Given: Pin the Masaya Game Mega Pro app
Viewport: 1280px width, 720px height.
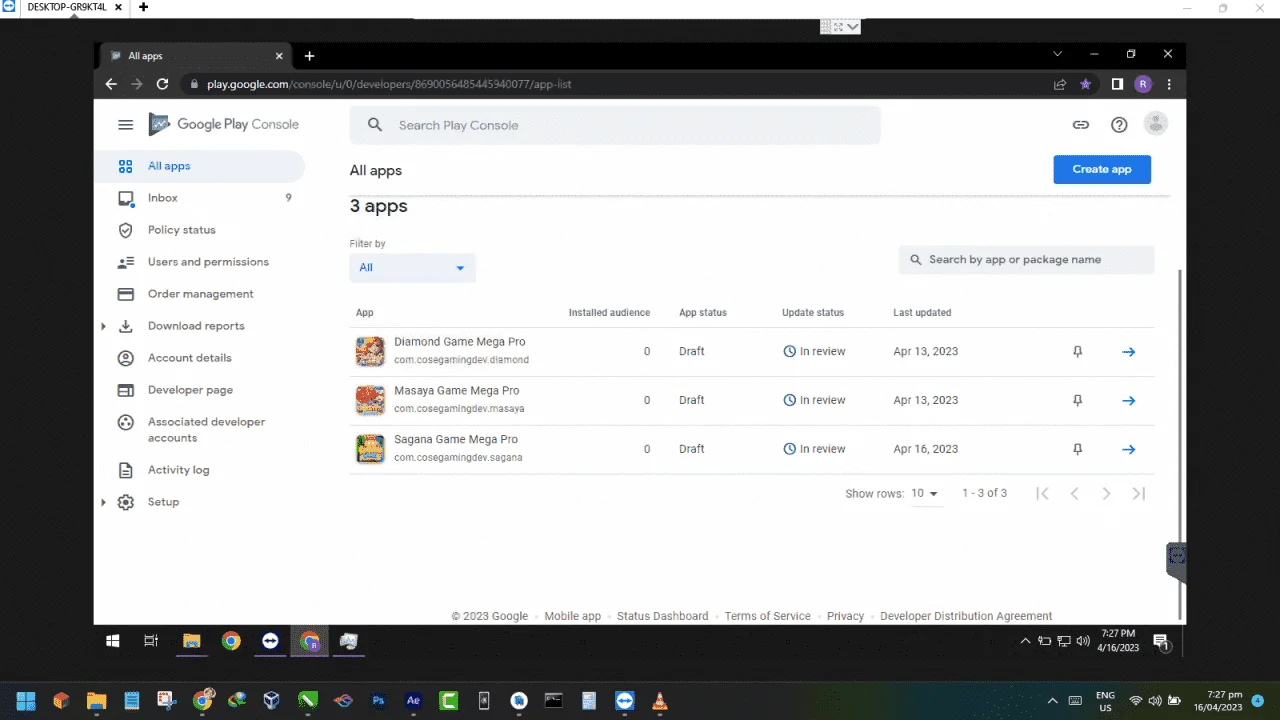Looking at the screenshot, I should [x=1077, y=401].
